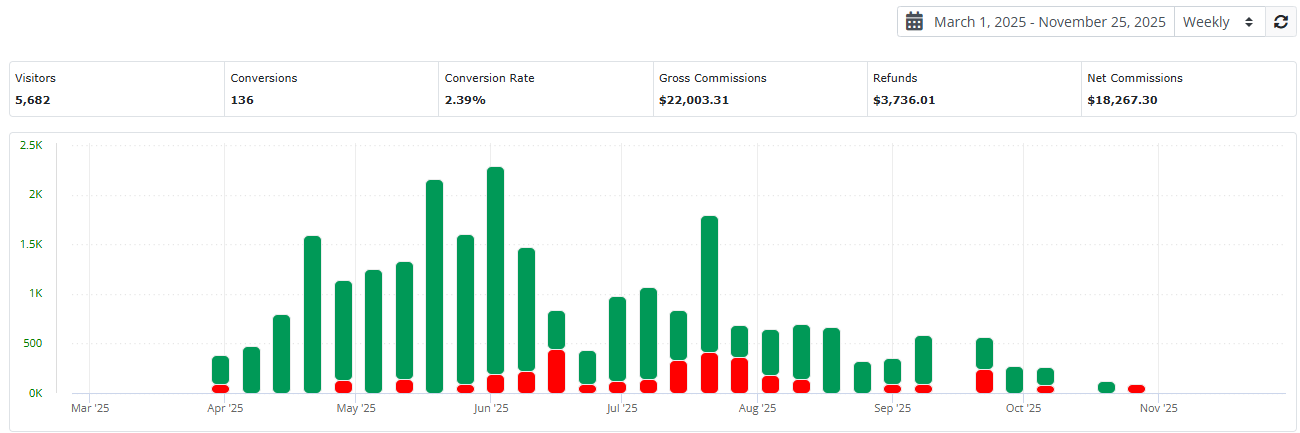Click the Net Commissions $18,267.30 card

tap(1187, 89)
